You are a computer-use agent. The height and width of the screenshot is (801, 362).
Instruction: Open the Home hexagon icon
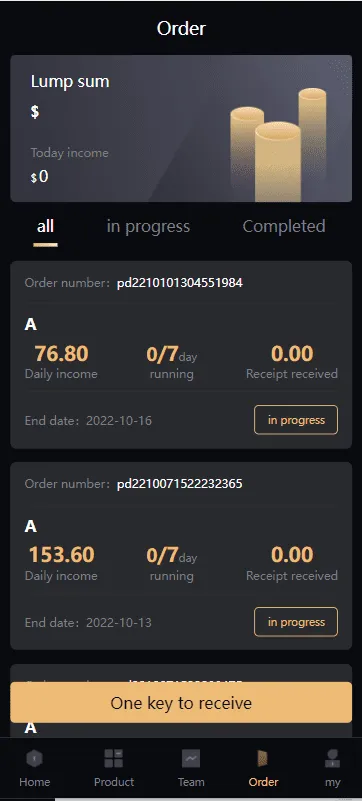point(35,759)
